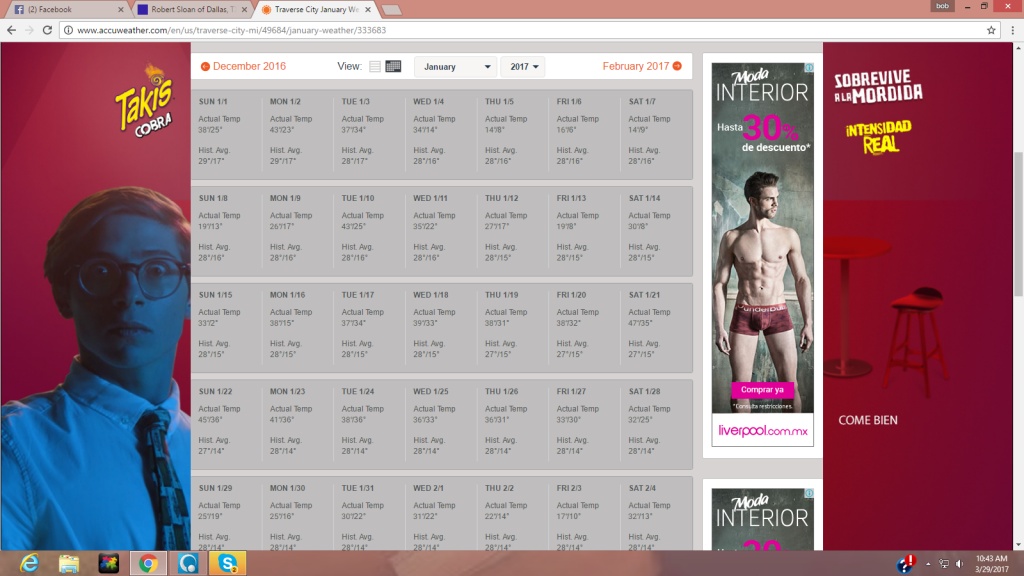Select the WED 1/4 day cell
This screenshot has width=1024, height=576.
441,134
